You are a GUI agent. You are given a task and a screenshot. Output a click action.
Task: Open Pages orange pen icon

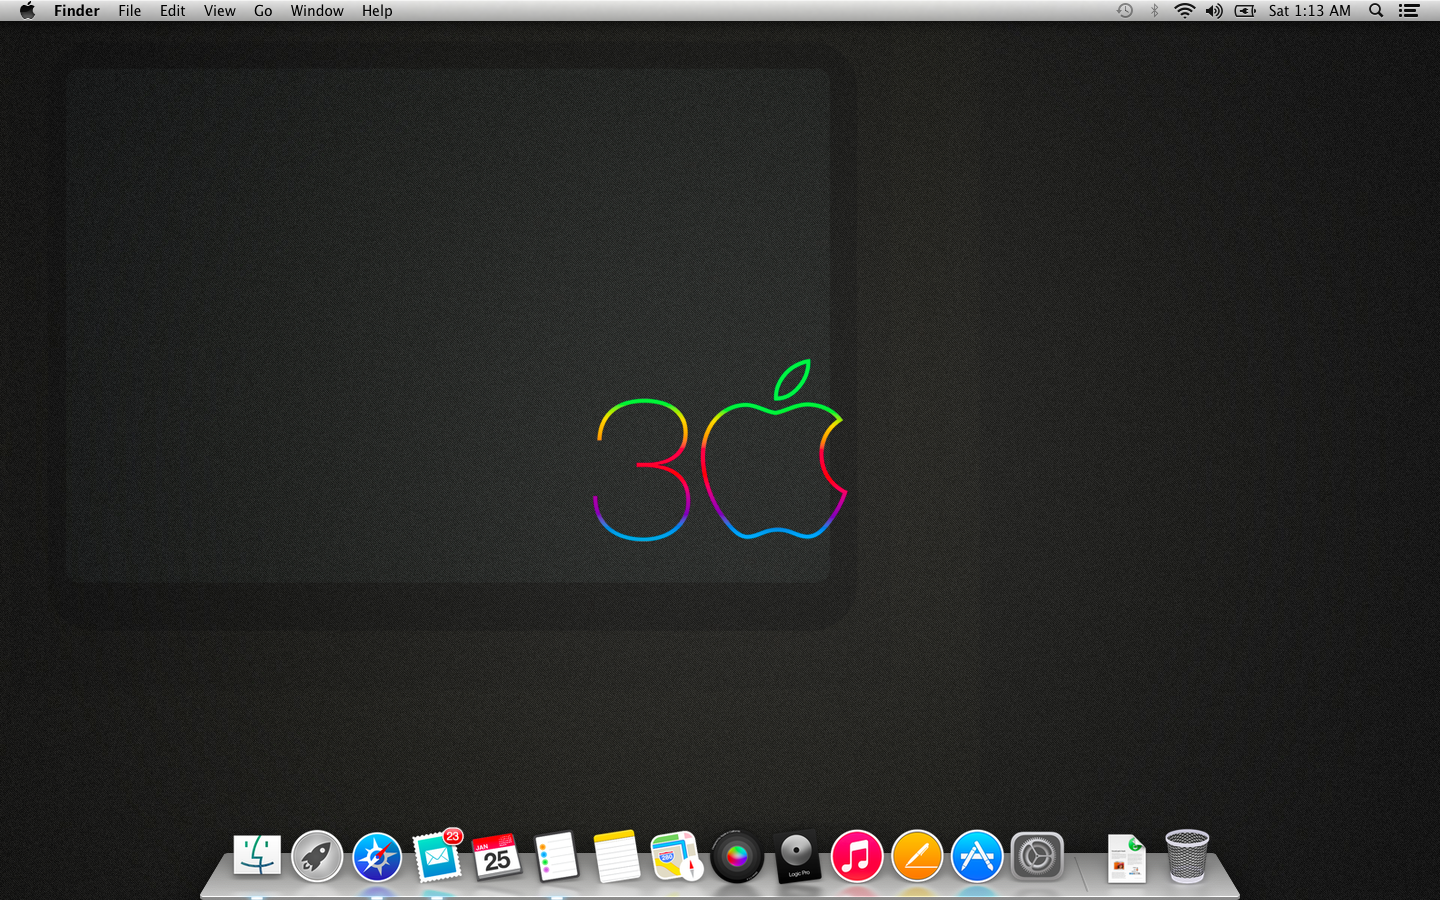(x=917, y=857)
